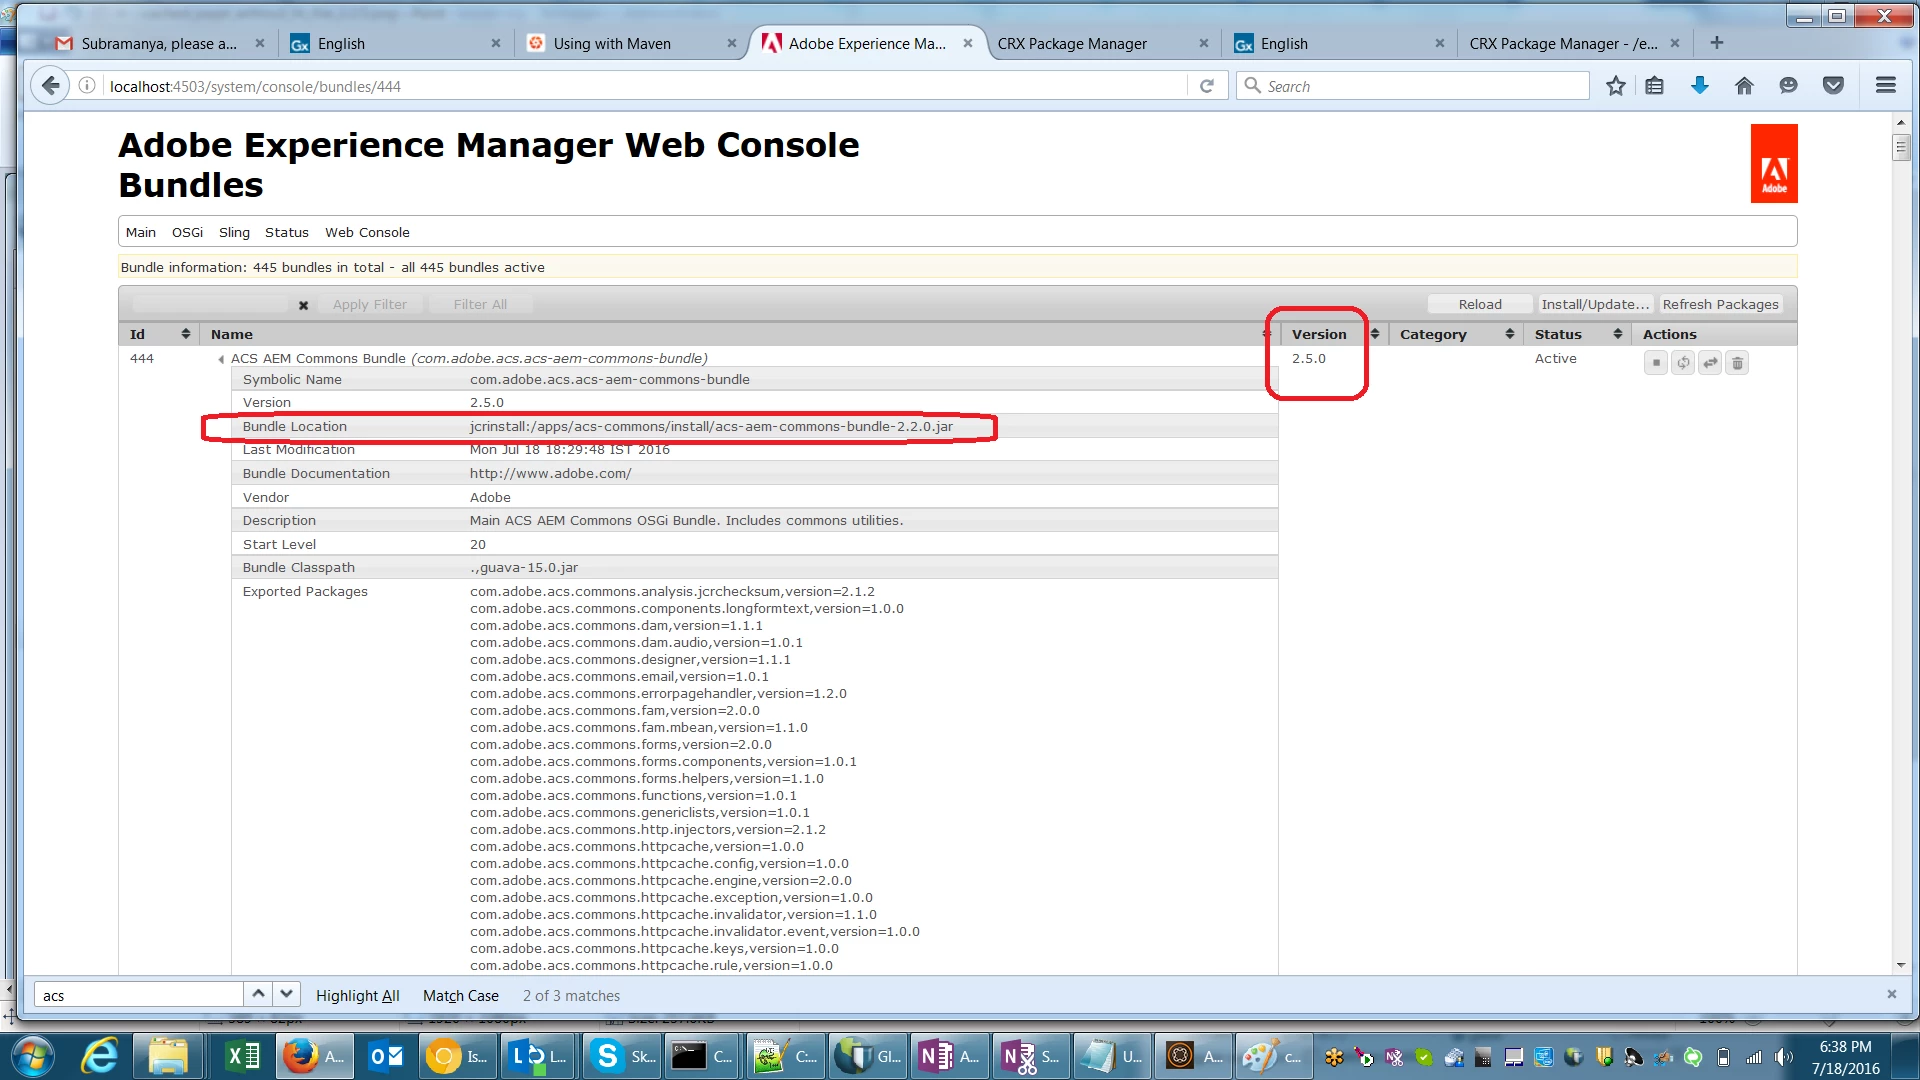
Task: Toggle Match Case in find bar
Action: coord(460,996)
